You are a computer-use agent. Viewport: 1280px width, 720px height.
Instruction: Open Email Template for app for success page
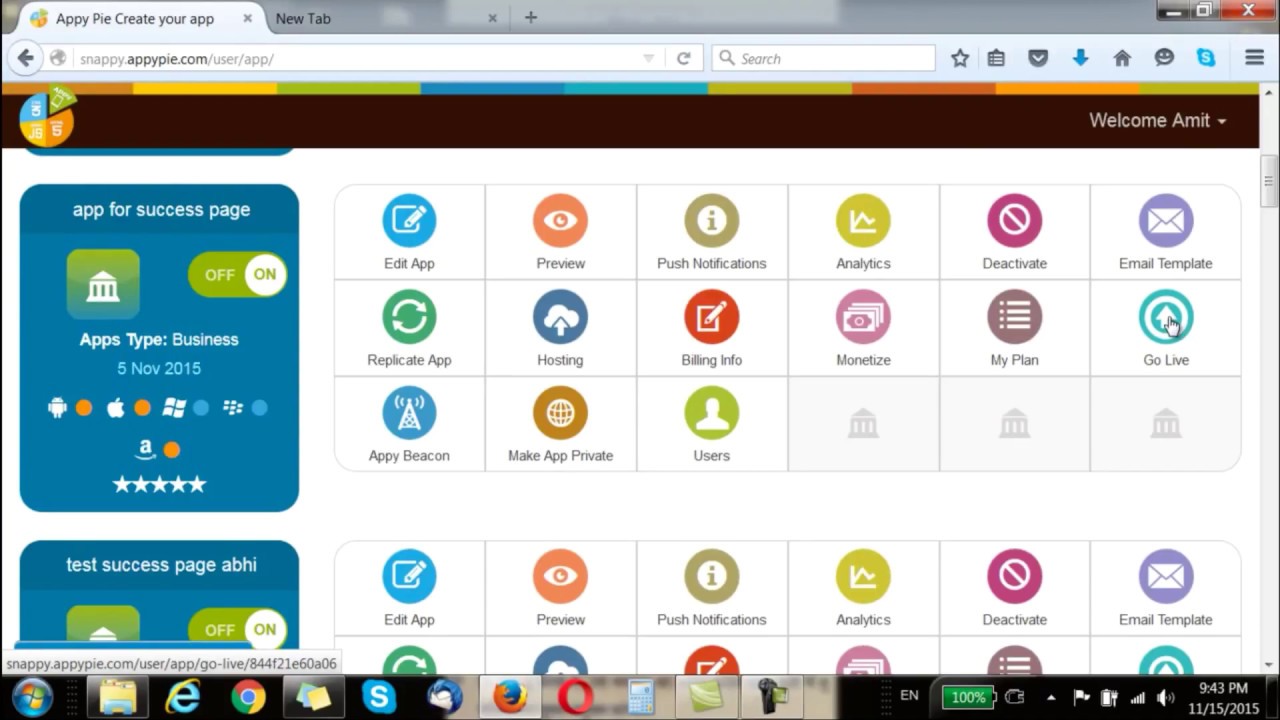[1165, 232]
